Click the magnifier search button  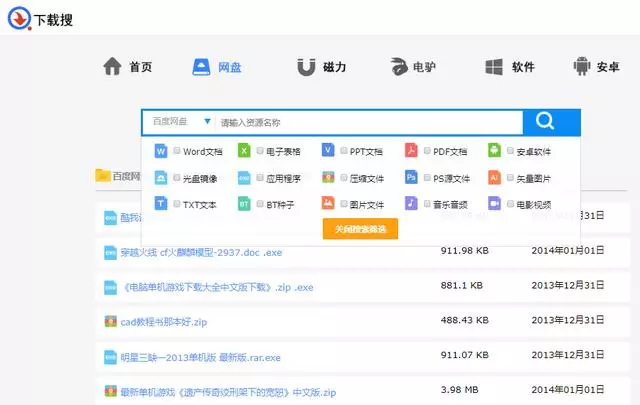551,122
